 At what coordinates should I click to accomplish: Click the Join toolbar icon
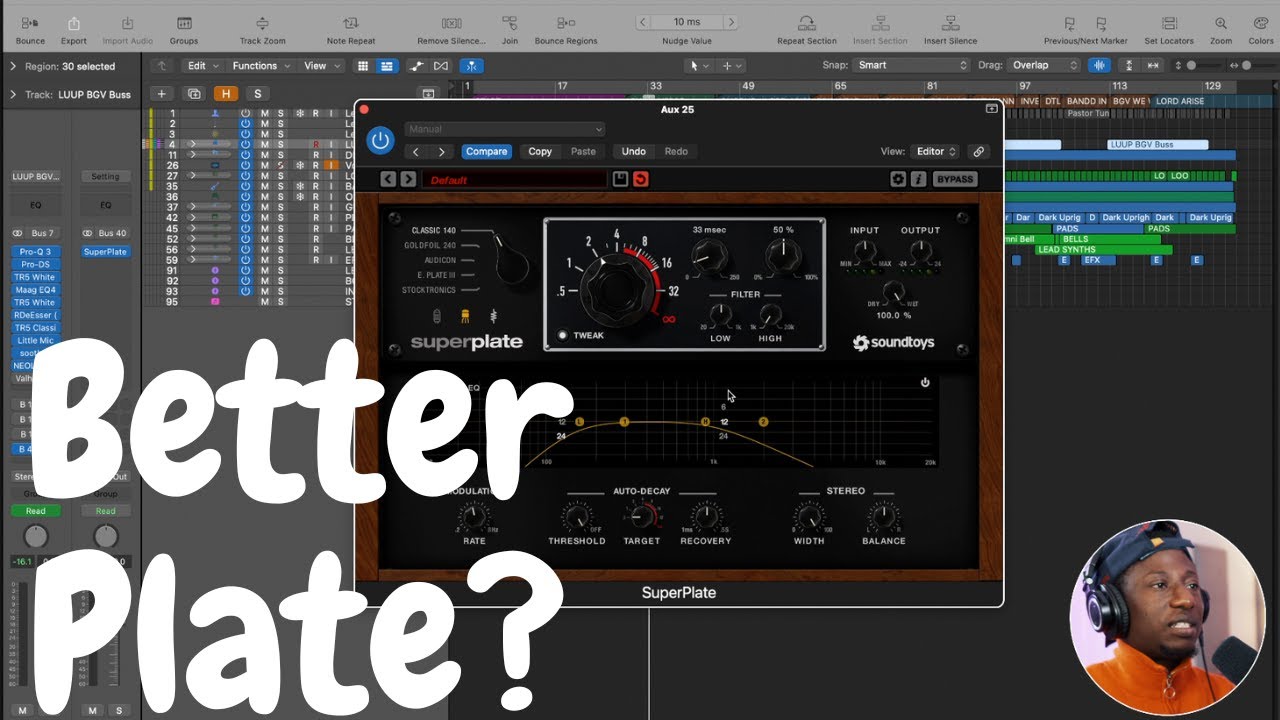pos(510,23)
